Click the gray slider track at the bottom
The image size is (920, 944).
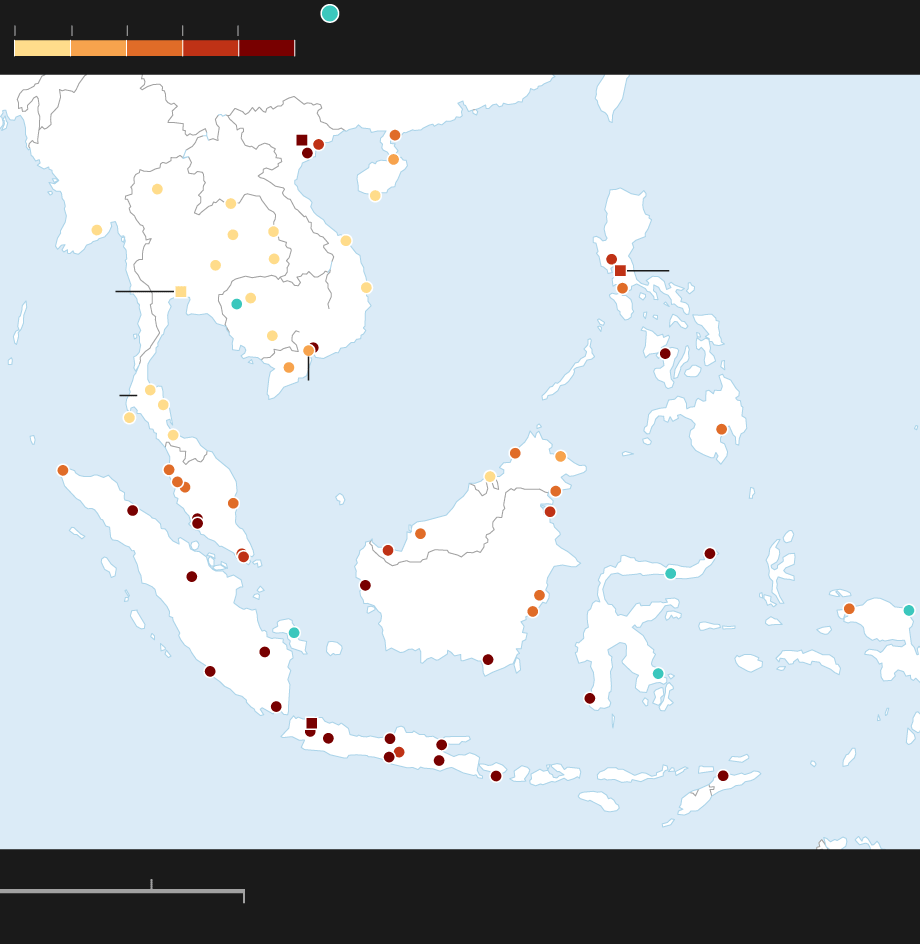[x=122, y=891]
